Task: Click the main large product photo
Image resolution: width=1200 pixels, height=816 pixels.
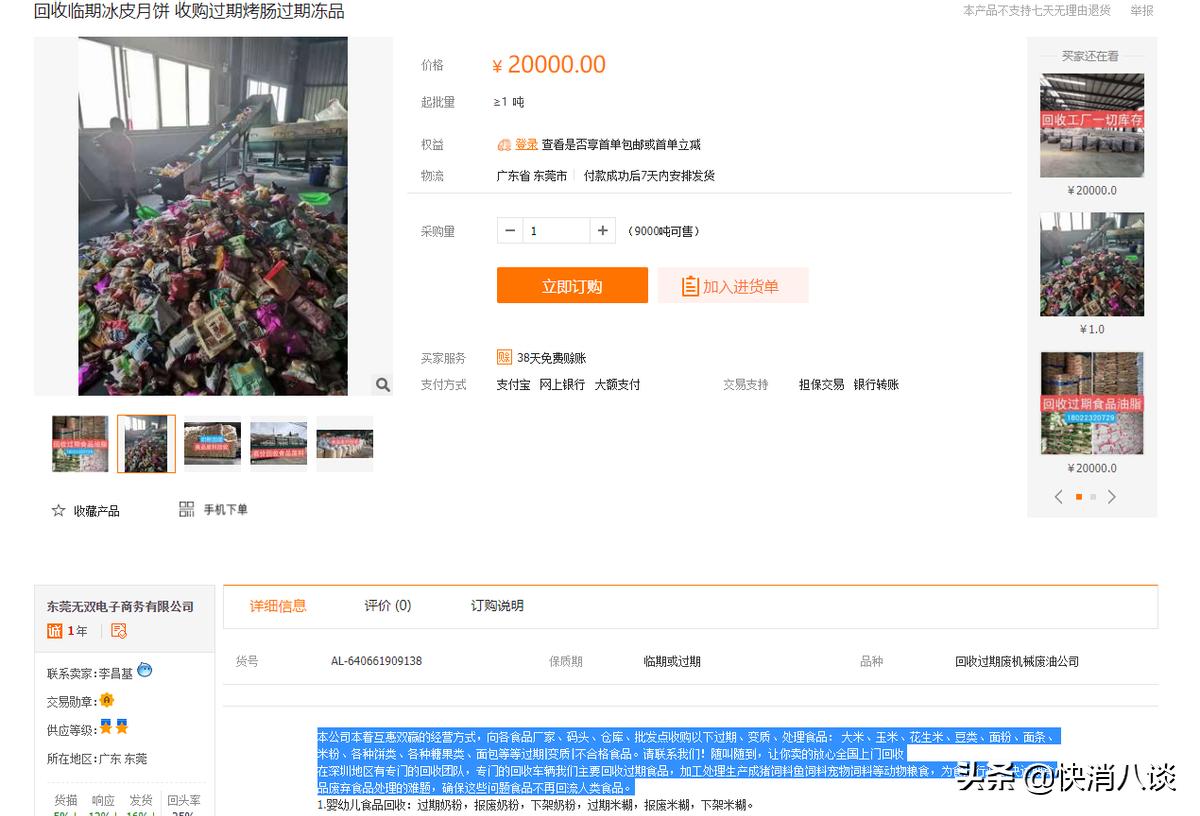Action: coord(213,216)
